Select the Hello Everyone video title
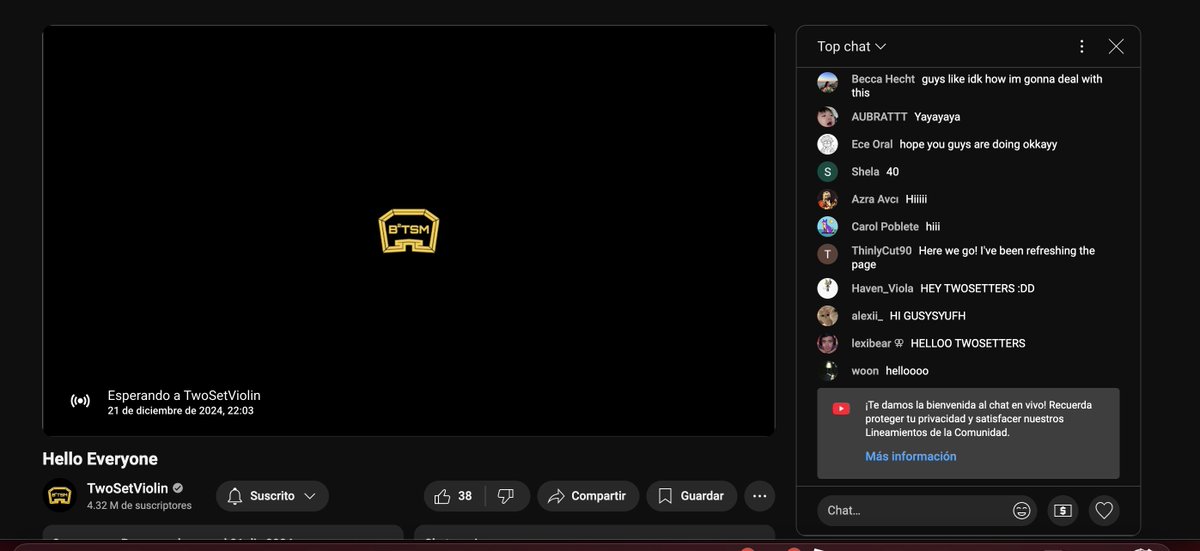The width and height of the screenshot is (1200, 551). coord(100,459)
